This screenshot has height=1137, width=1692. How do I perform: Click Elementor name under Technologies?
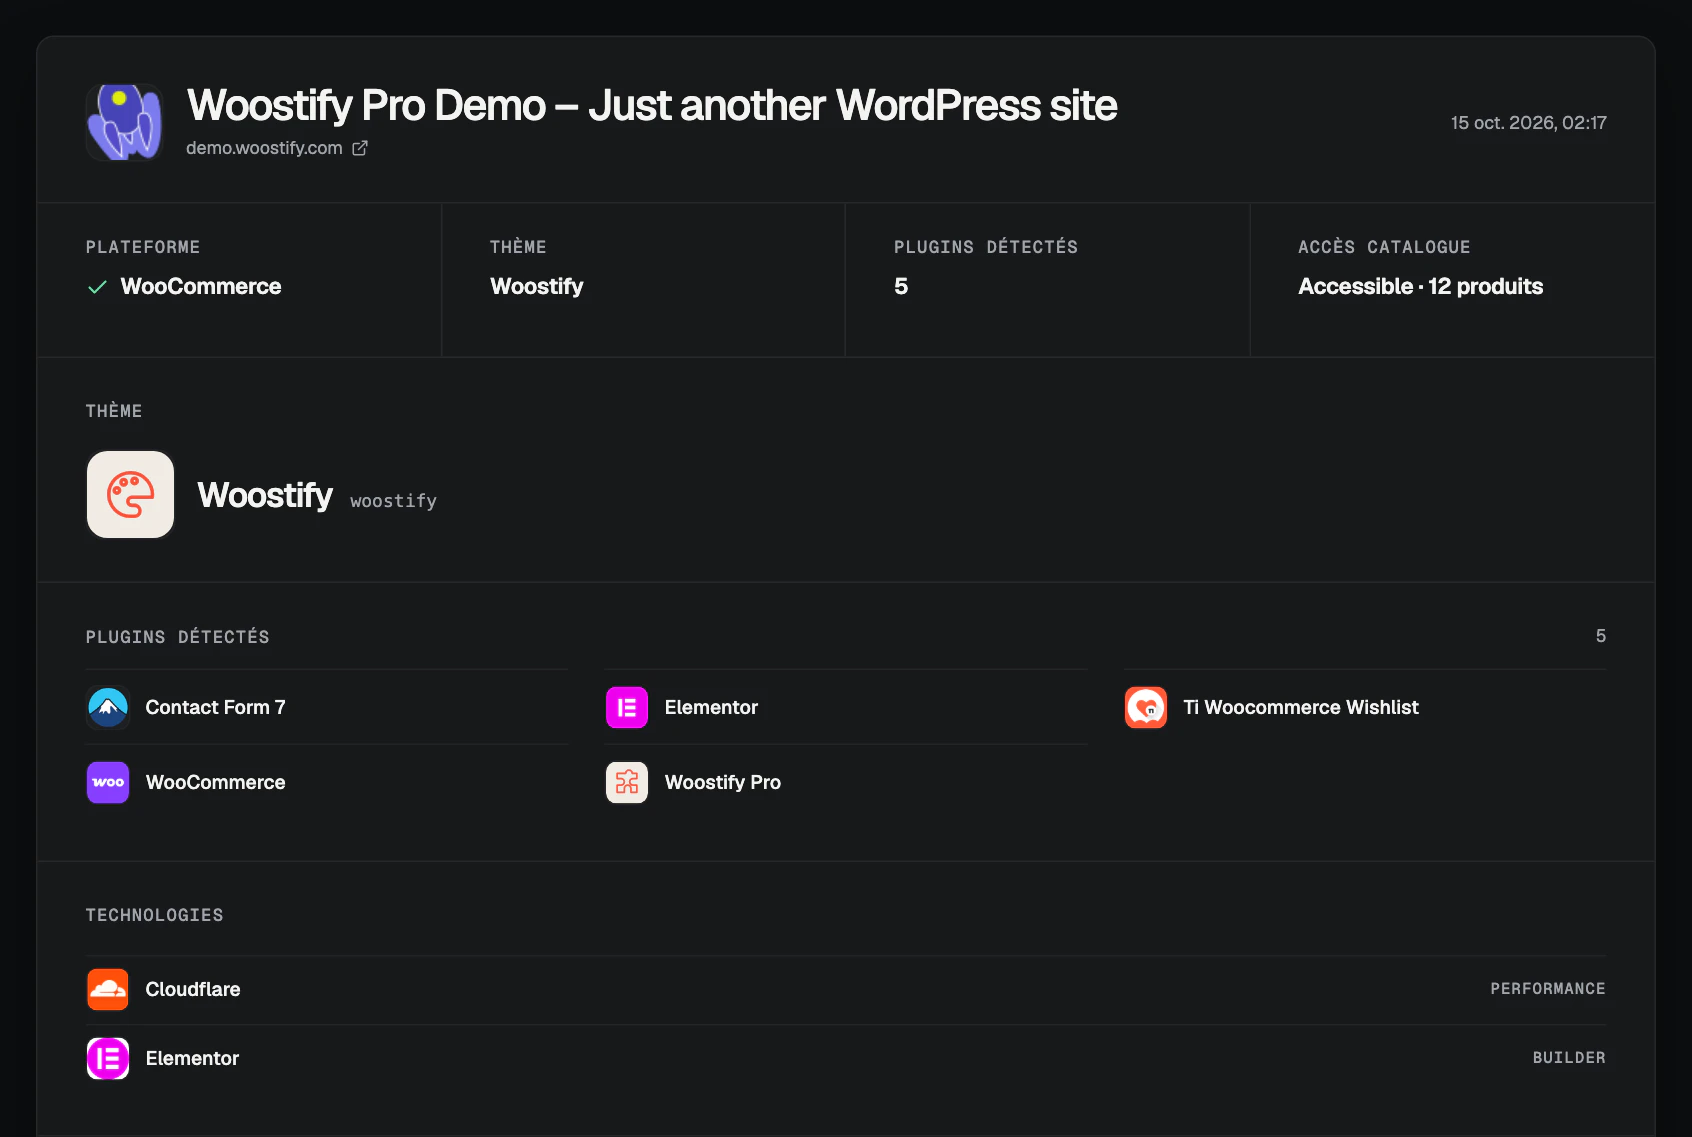point(192,1058)
